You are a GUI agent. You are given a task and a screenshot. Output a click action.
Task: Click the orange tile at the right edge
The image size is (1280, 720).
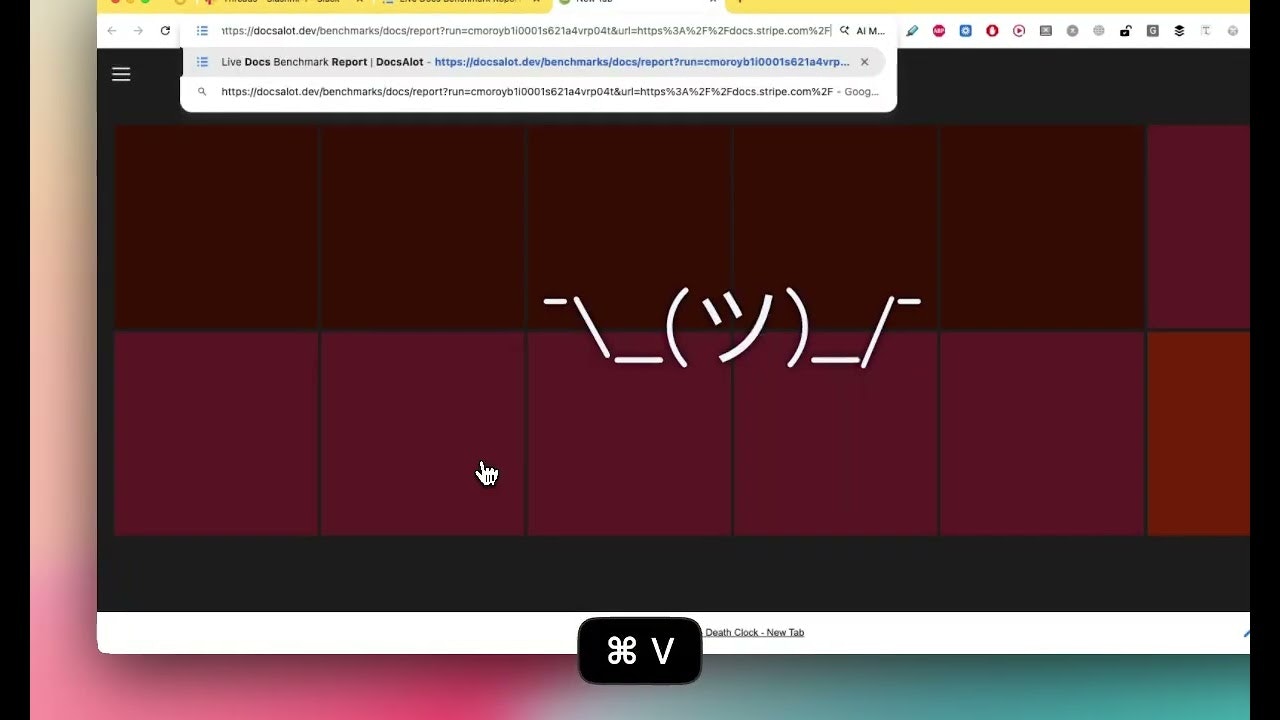click(1198, 434)
